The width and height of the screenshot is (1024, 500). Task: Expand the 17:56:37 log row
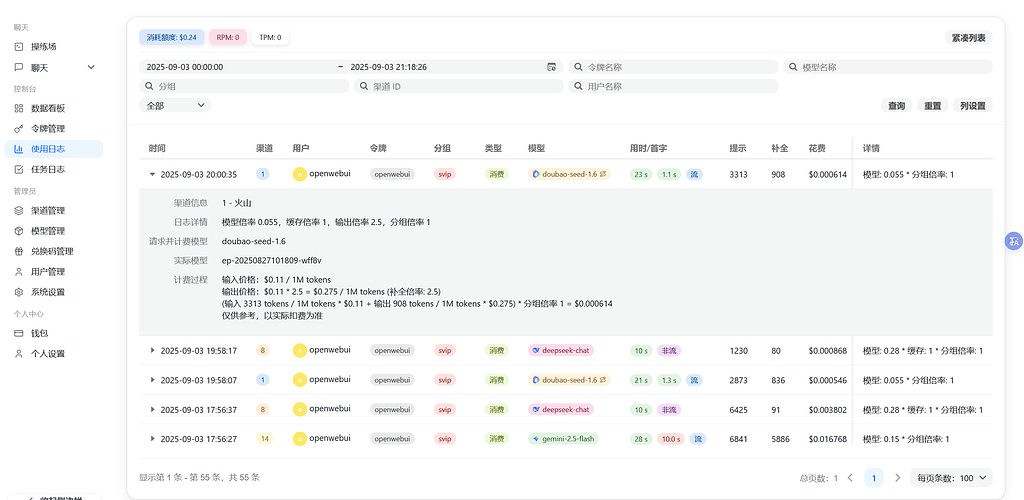(152, 409)
